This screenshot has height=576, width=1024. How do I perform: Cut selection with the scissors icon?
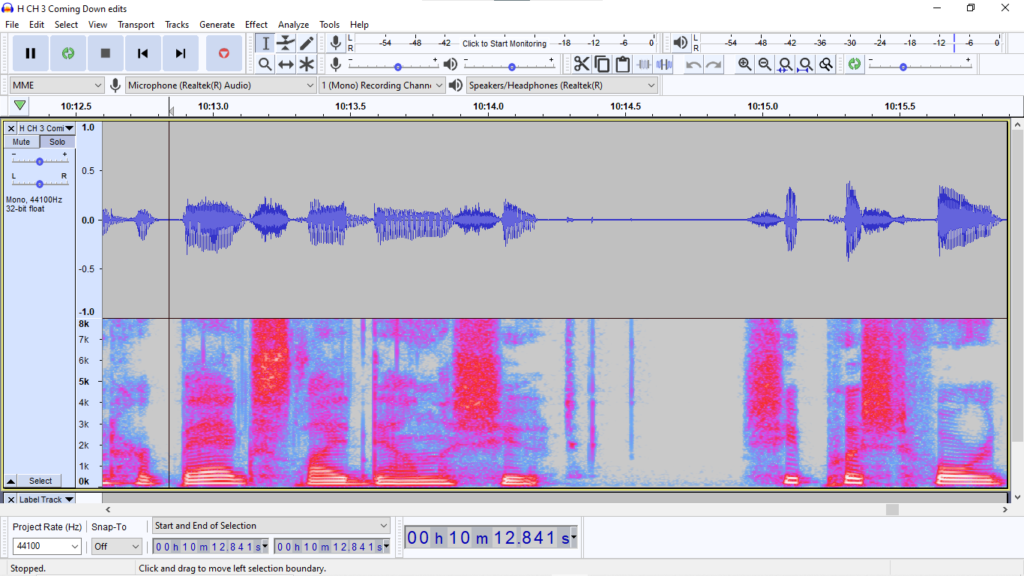coord(581,64)
